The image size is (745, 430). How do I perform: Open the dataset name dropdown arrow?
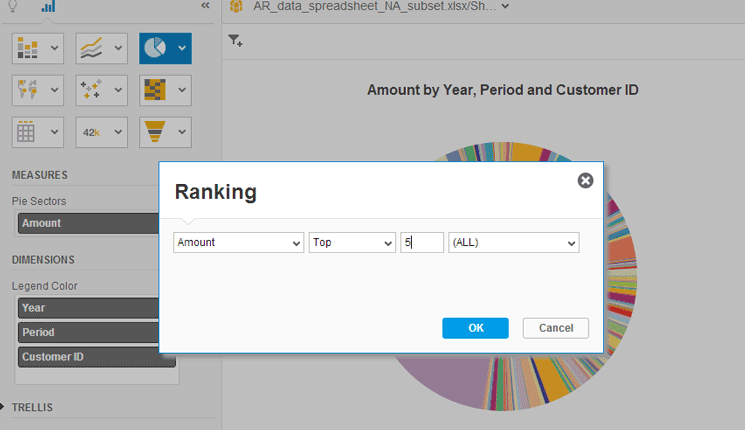point(506,6)
